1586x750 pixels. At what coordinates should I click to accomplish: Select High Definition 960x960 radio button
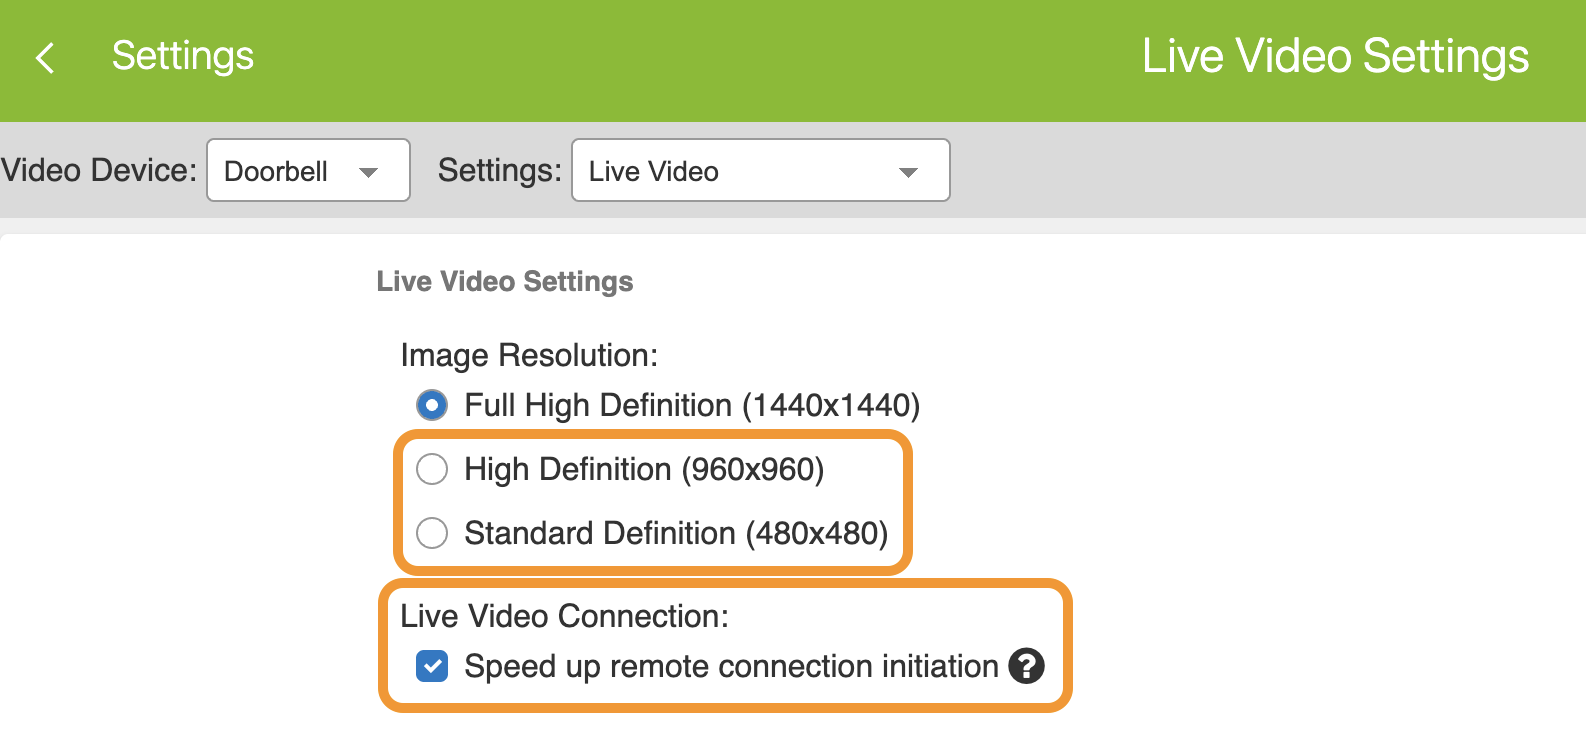[x=432, y=469]
